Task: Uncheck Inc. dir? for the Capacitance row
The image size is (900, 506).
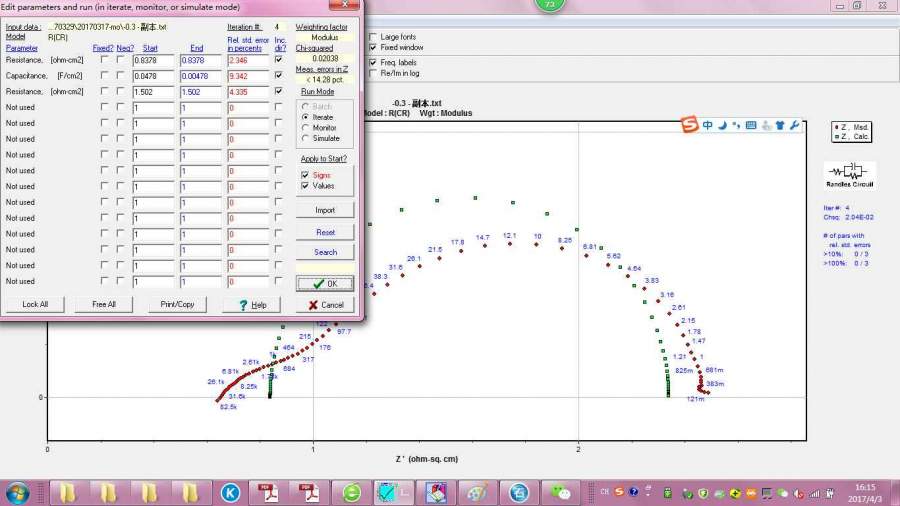Action: 278,75
